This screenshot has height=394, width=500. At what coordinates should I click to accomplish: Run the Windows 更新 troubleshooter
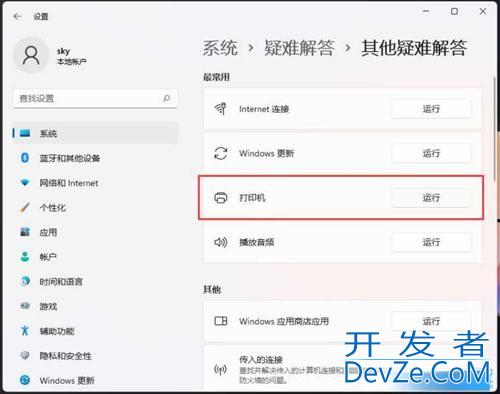coord(431,153)
